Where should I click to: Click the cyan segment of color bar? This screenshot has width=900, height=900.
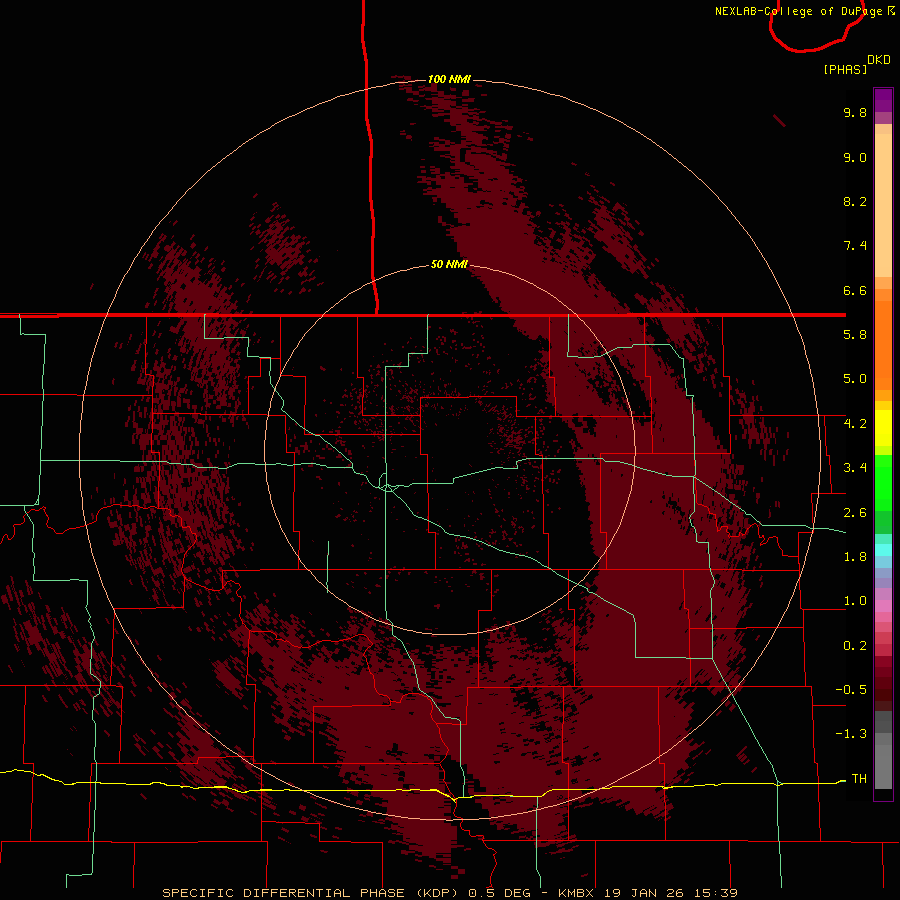[883, 550]
